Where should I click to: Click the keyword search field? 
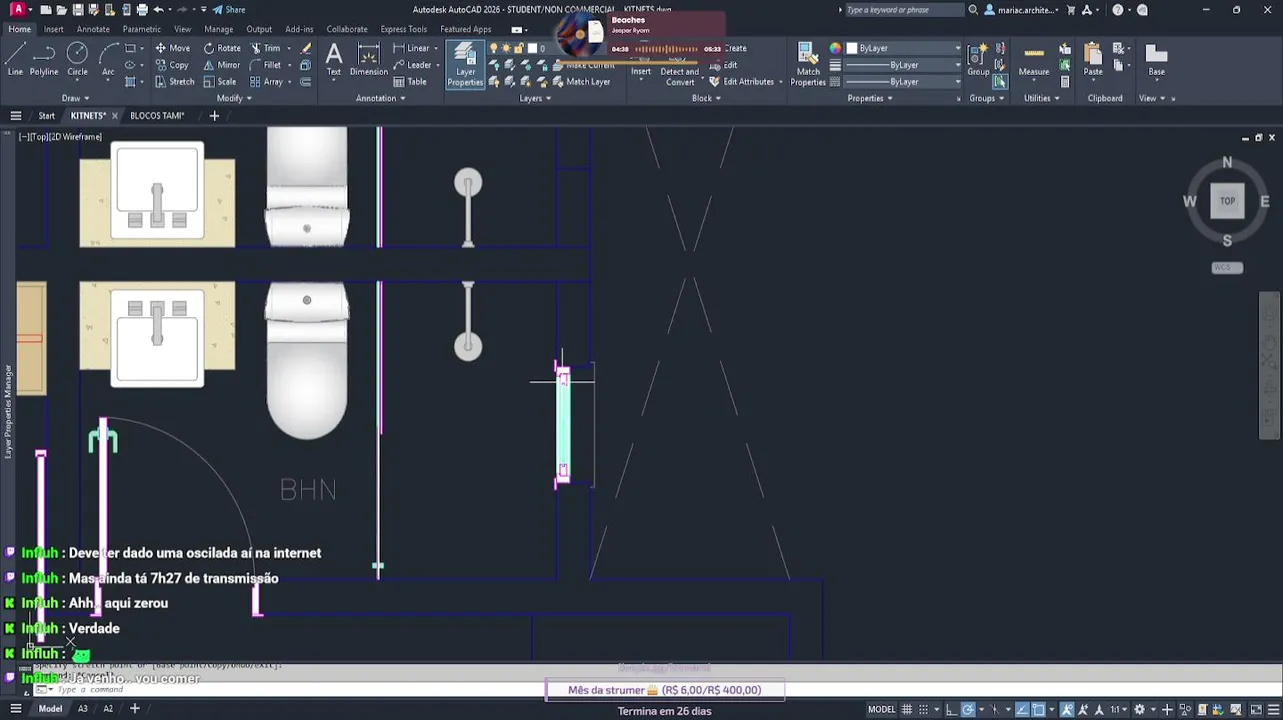(x=903, y=10)
